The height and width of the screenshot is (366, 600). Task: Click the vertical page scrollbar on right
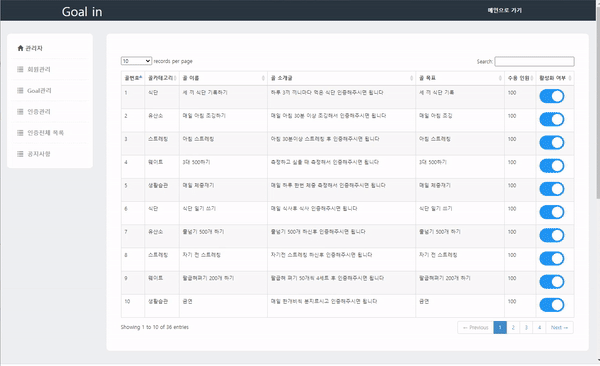pyautogui.click(x=598, y=103)
